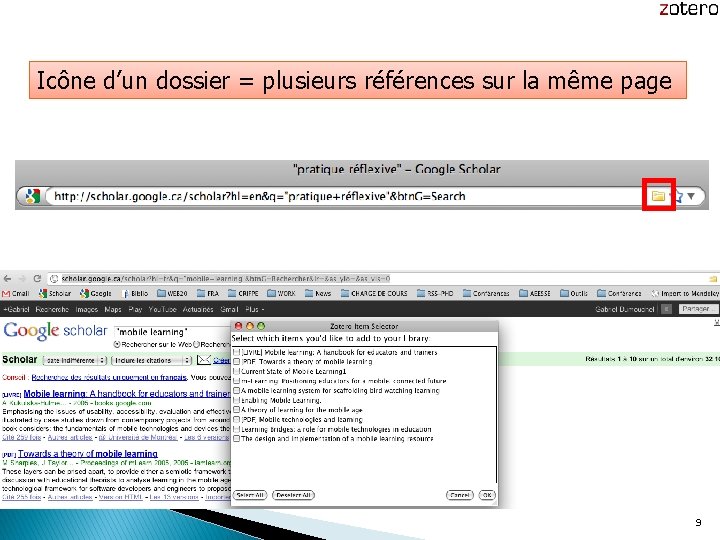Check '[LIVRE] Mobile learning: A handbook for educators'
The height and width of the screenshot is (540, 720).
pos(236,352)
